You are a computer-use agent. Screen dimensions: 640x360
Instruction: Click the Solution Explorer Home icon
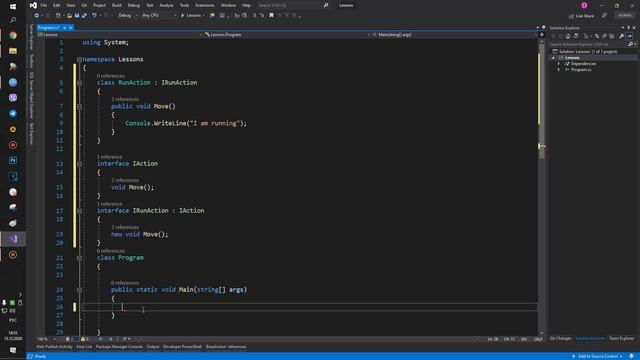pyautogui.click(x=568, y=36)
